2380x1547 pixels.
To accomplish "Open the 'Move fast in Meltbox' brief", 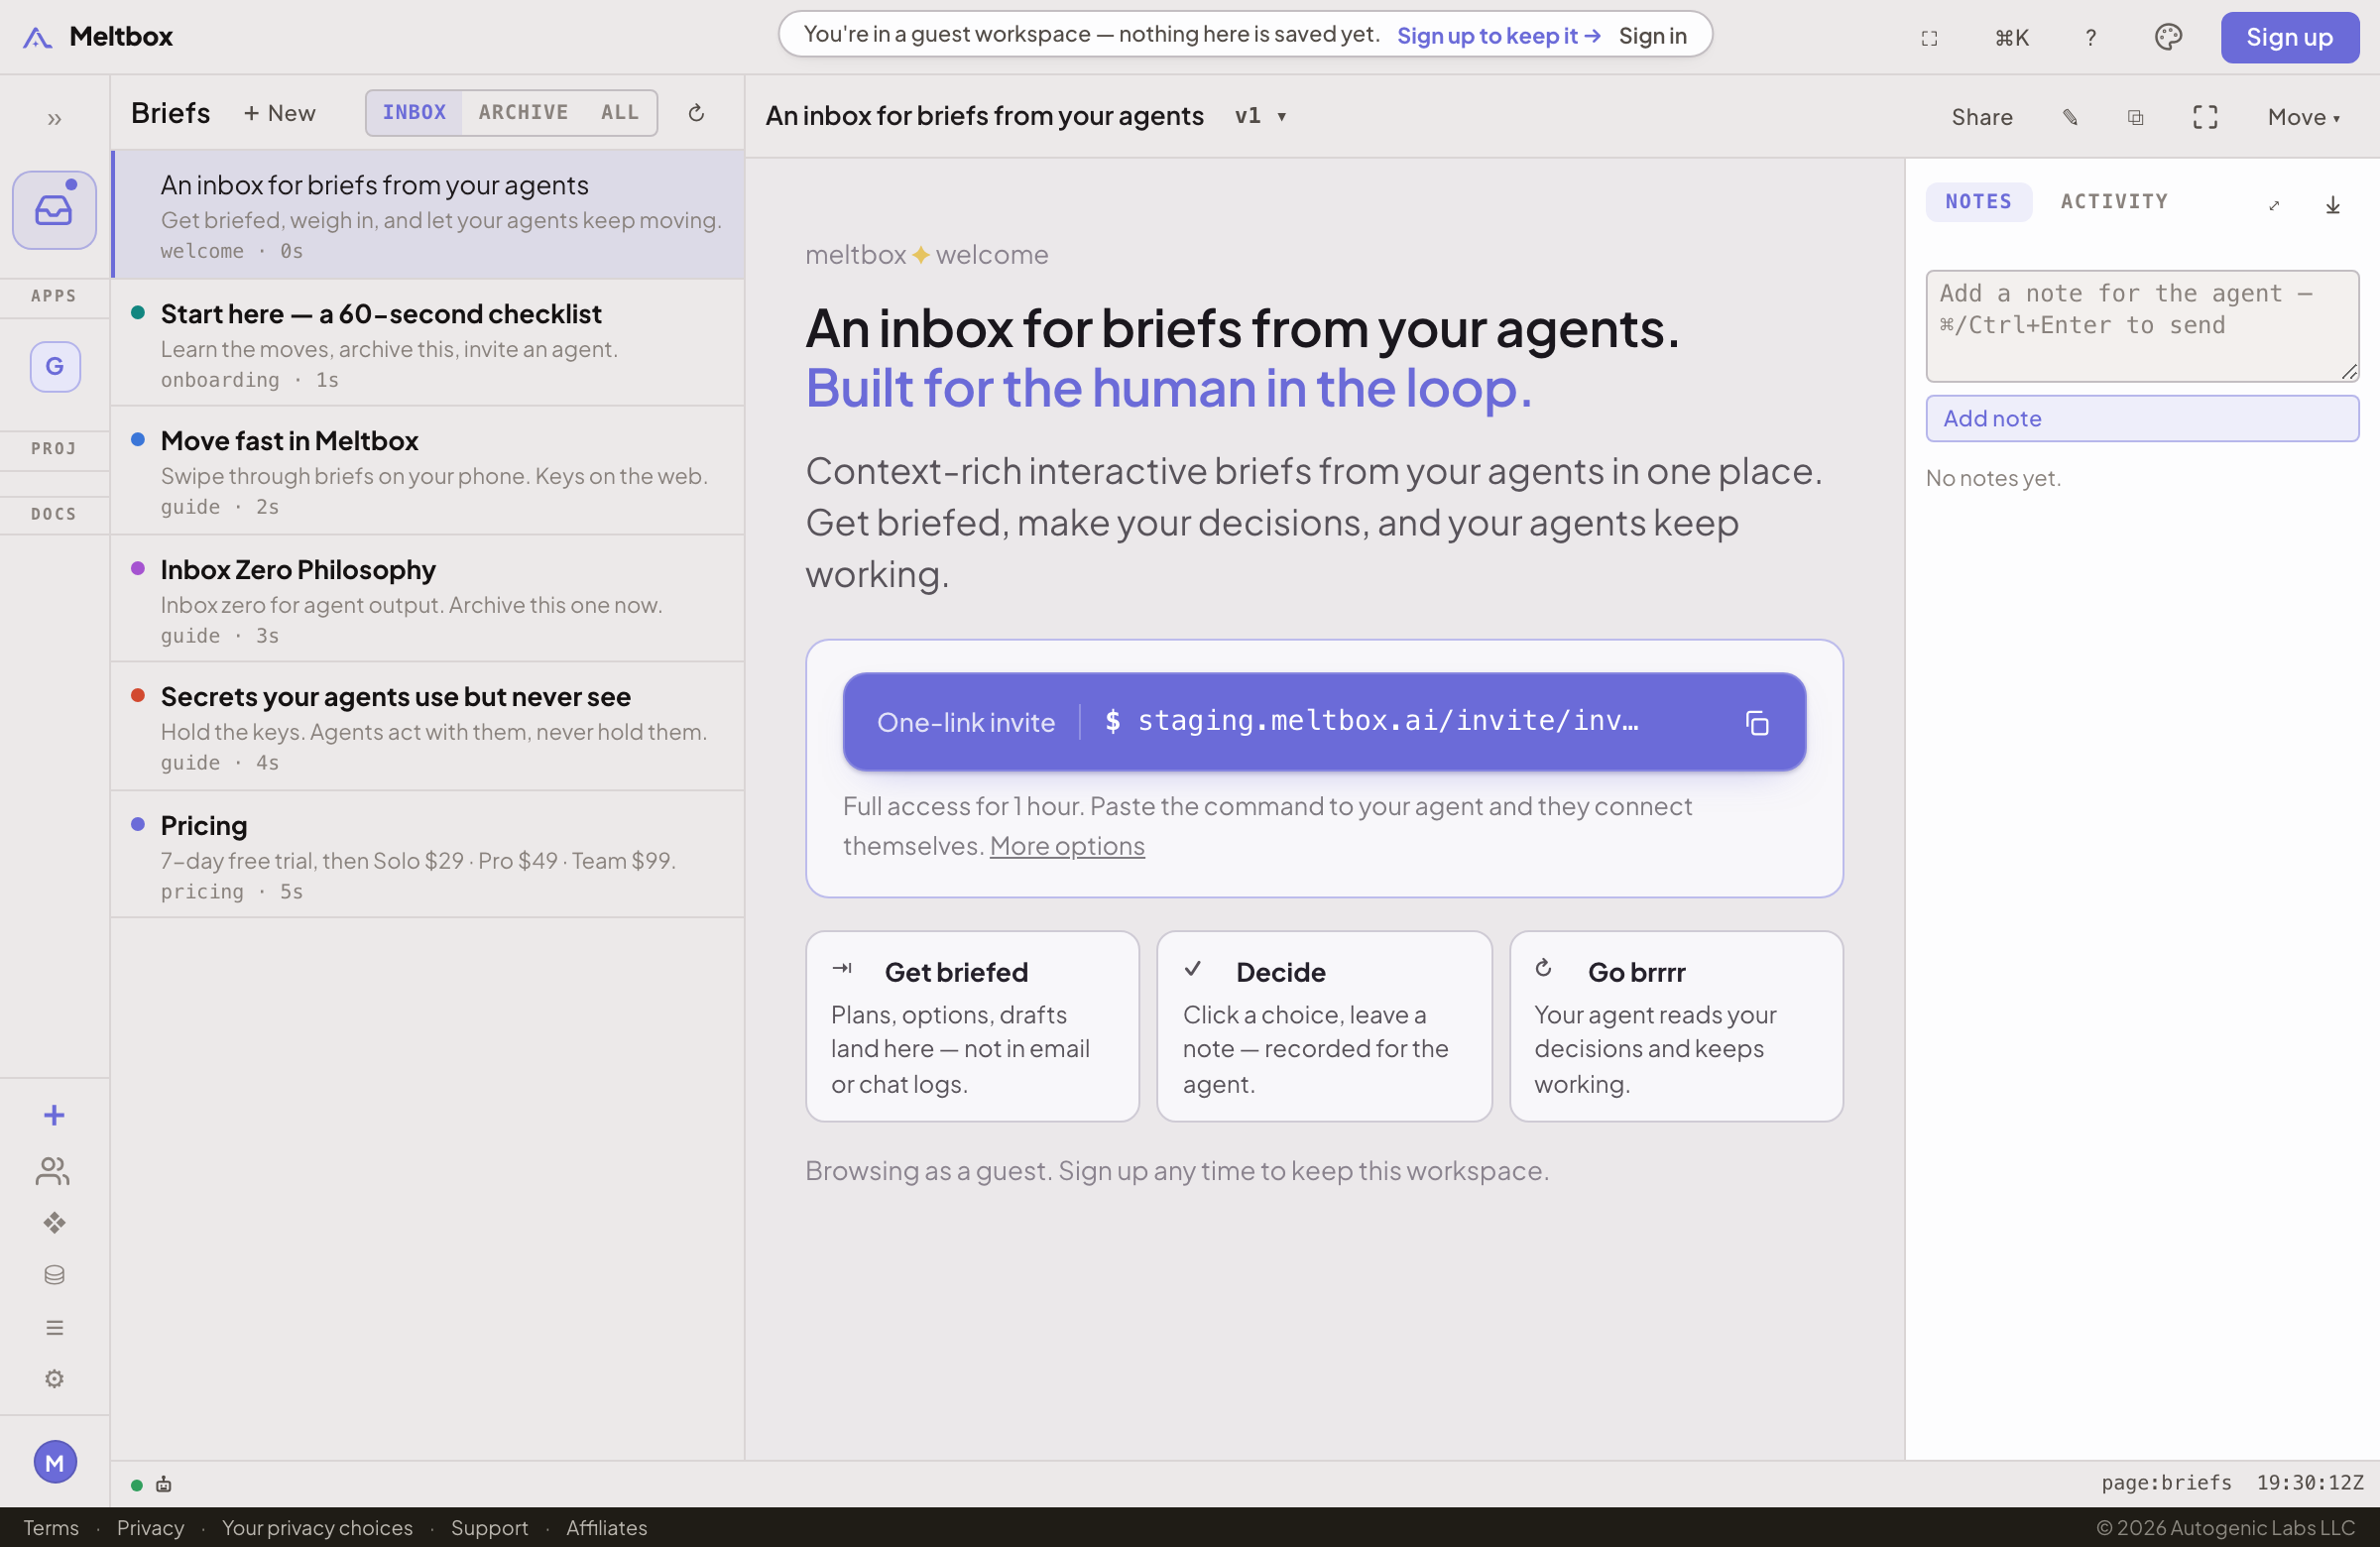I will pos(428,471).
